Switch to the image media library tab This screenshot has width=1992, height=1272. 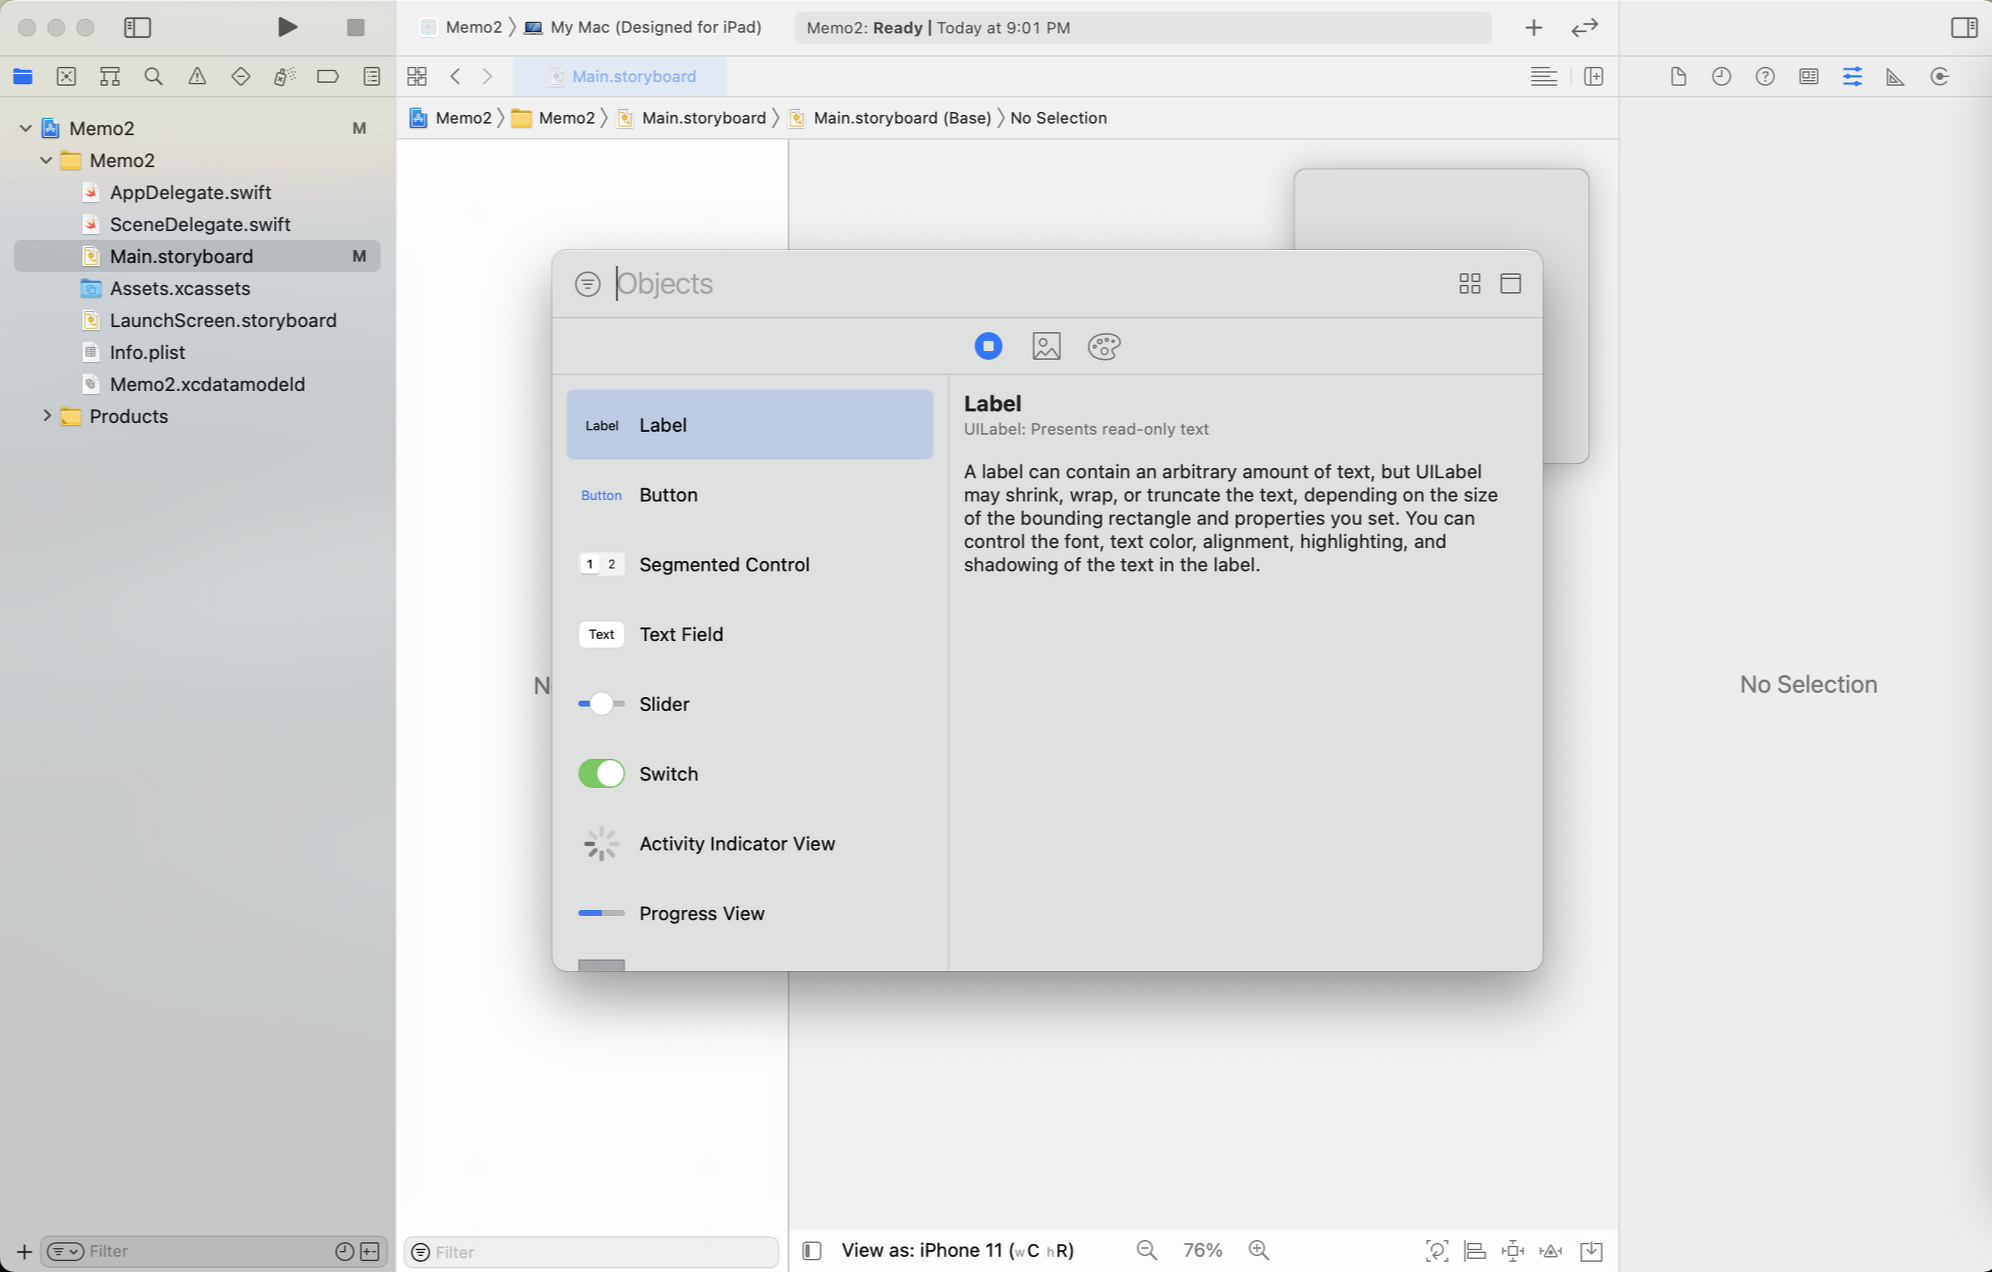pos(1046,346)
